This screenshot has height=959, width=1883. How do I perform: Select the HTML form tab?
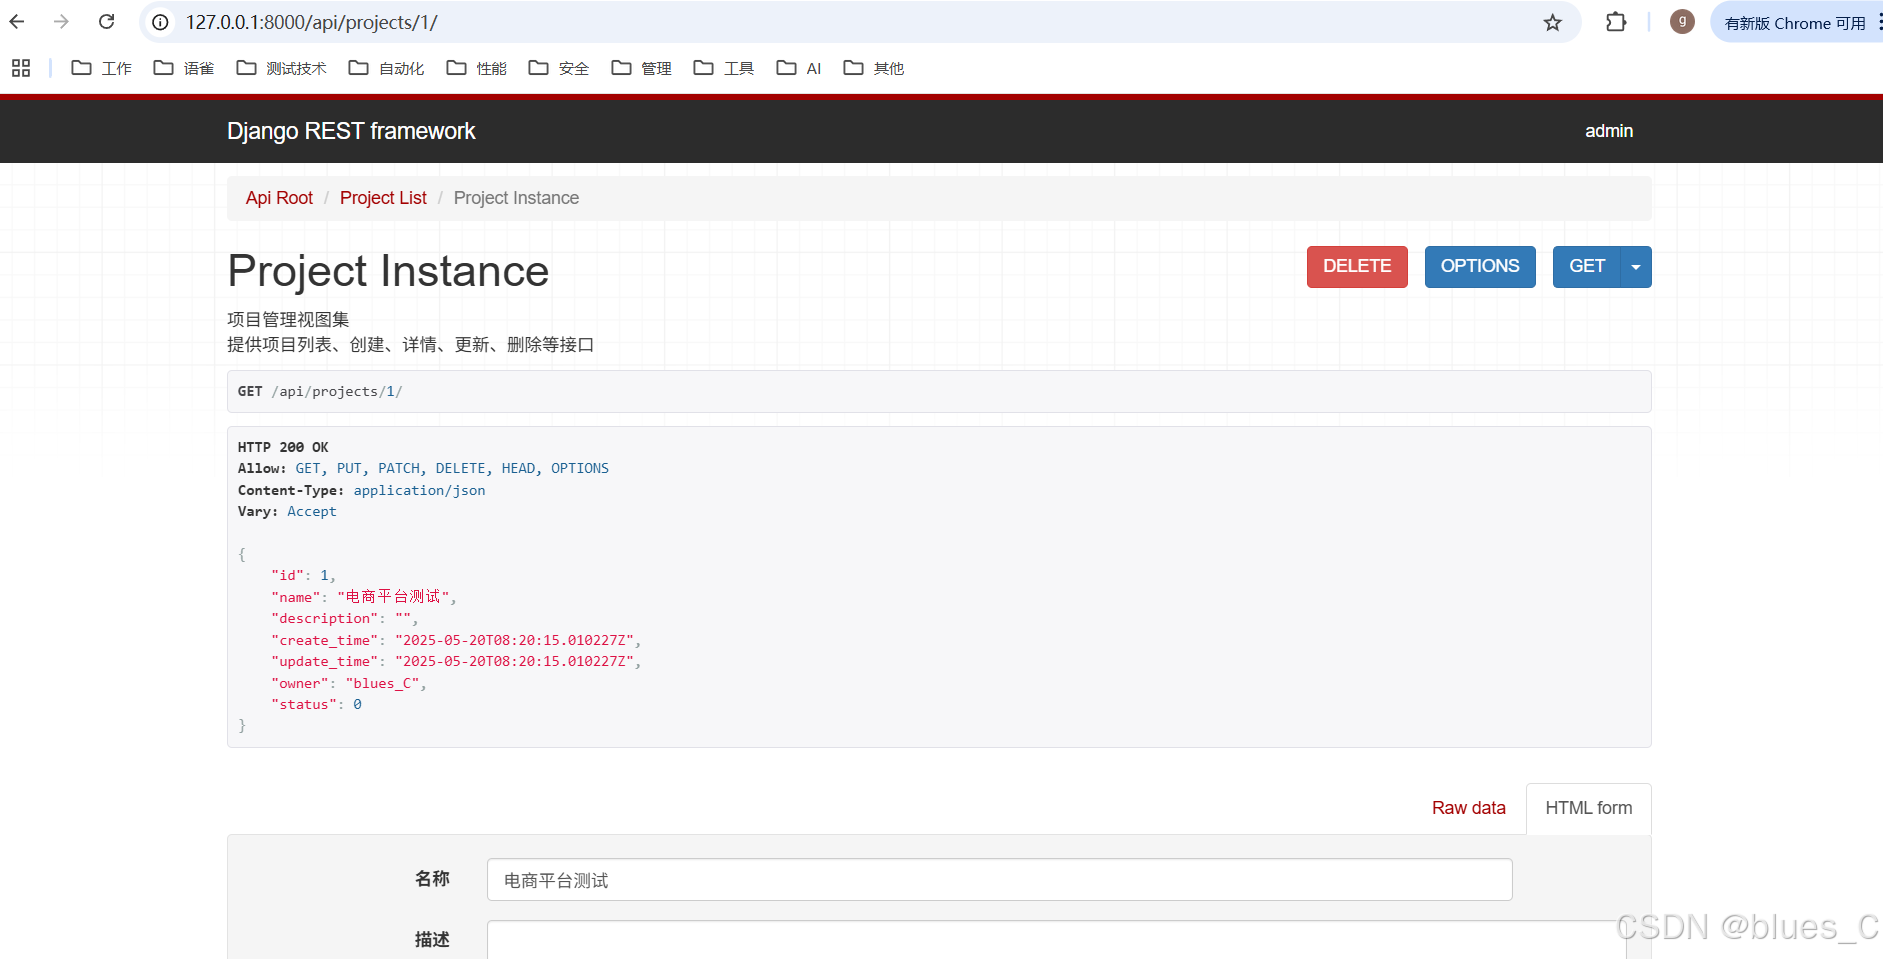(1588, 808)
